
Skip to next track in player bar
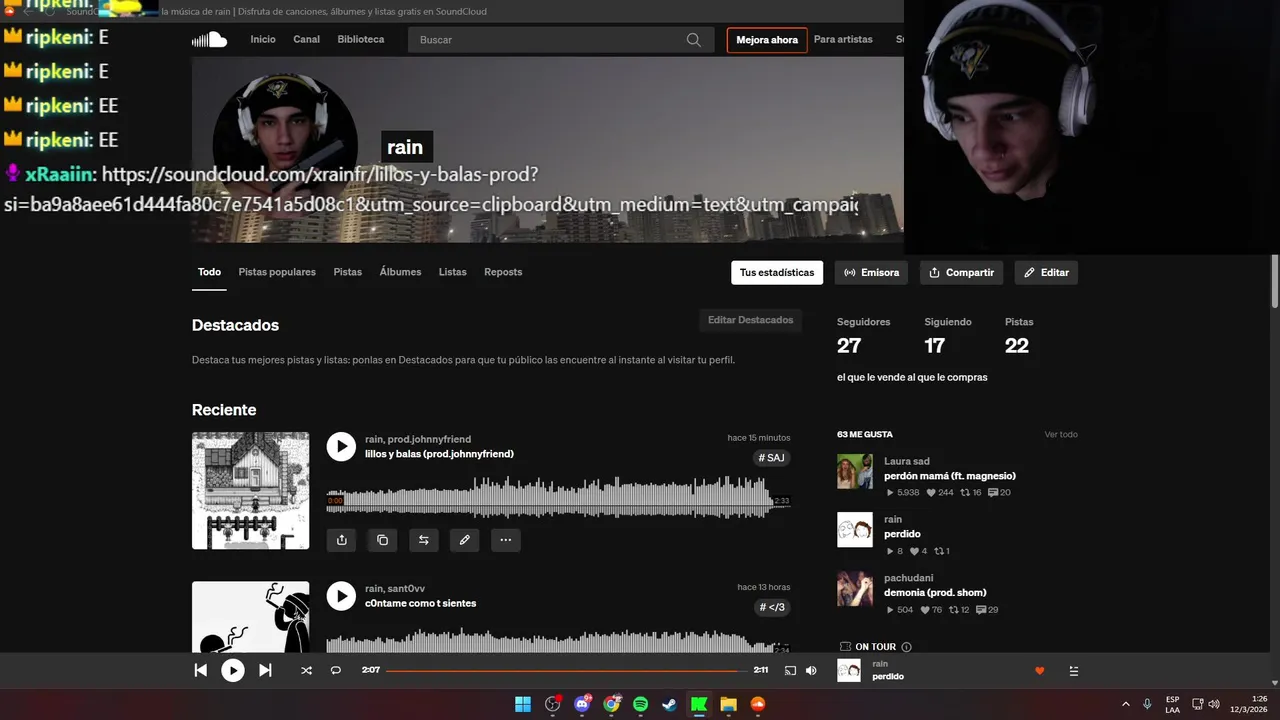[265, 670]
